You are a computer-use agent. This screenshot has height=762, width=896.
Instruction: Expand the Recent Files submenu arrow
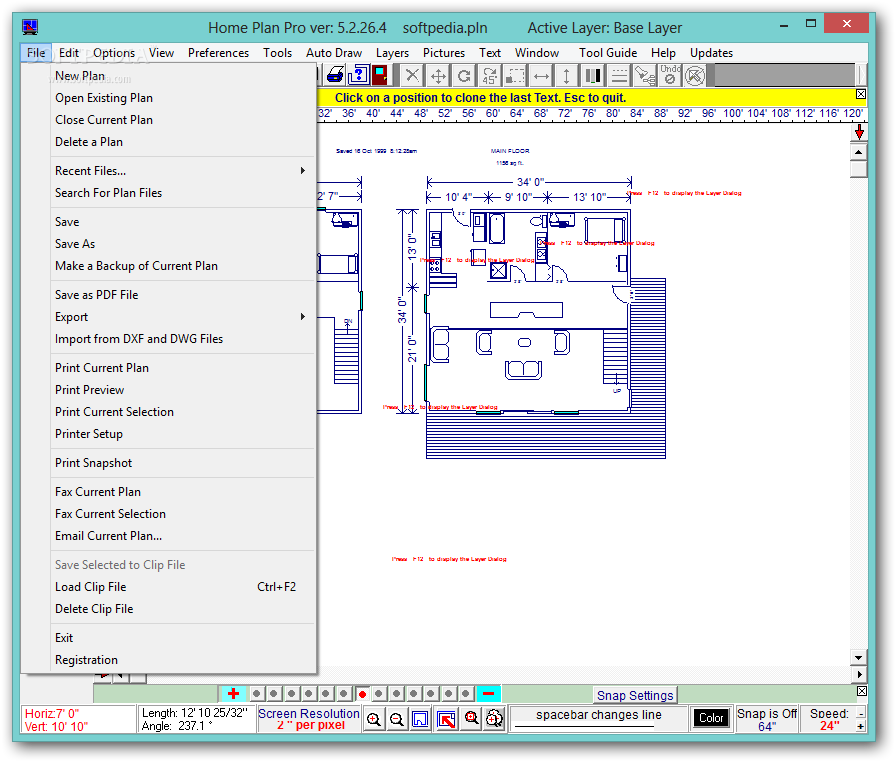pyautogui.click(x=303, y=171)
